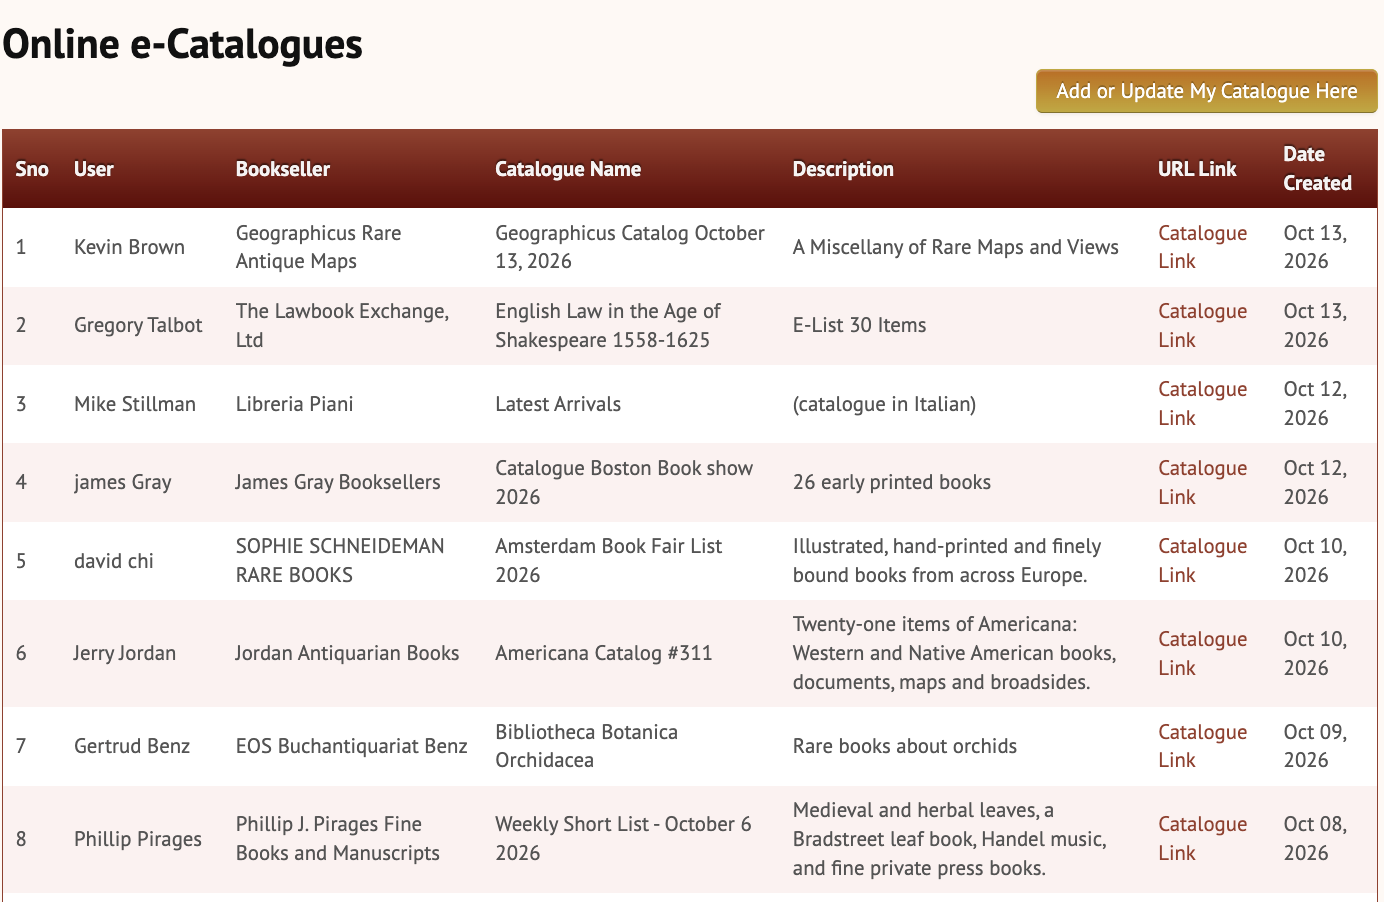Select user name david chi

114,560
